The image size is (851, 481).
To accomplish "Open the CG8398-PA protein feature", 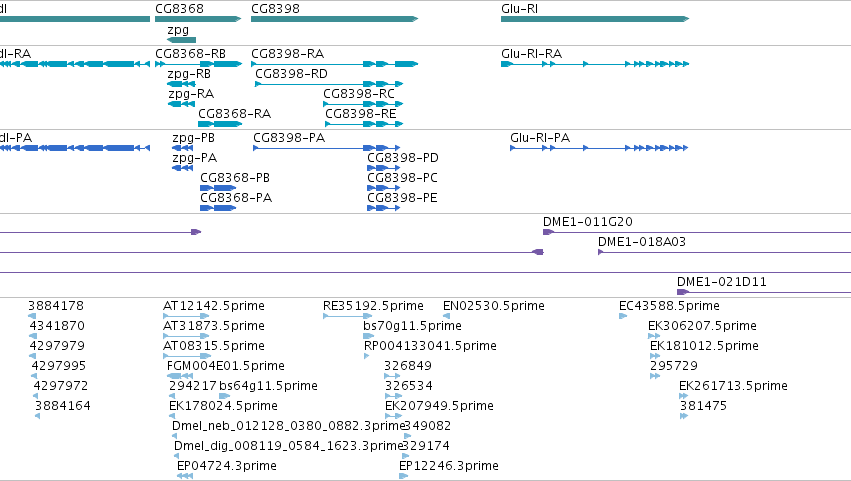I will [x=326, y=148].
